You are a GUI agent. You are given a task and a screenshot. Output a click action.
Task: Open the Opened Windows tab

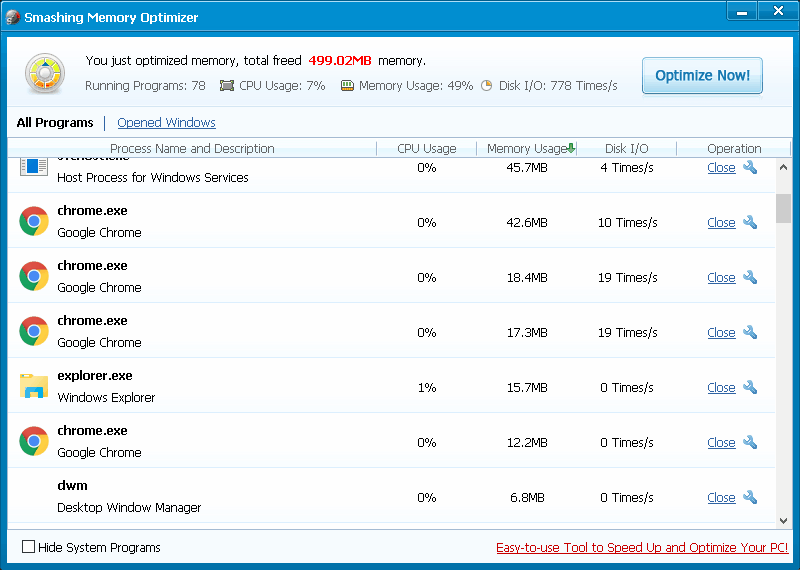point(166,122)
